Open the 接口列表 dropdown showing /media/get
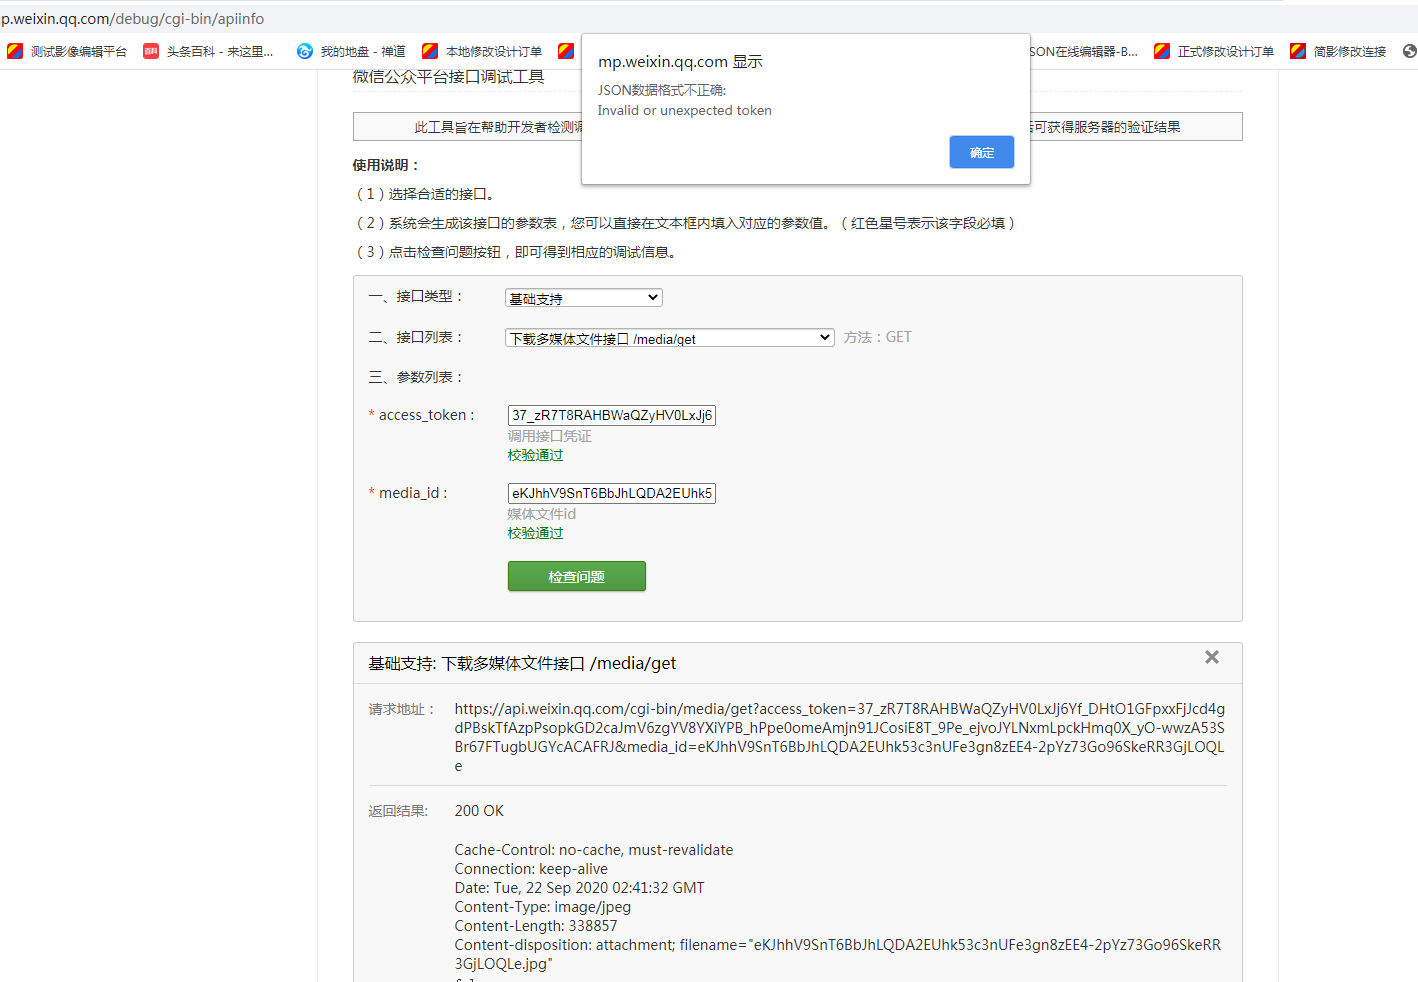1418x982 pixels. click(x=670, y=338)
